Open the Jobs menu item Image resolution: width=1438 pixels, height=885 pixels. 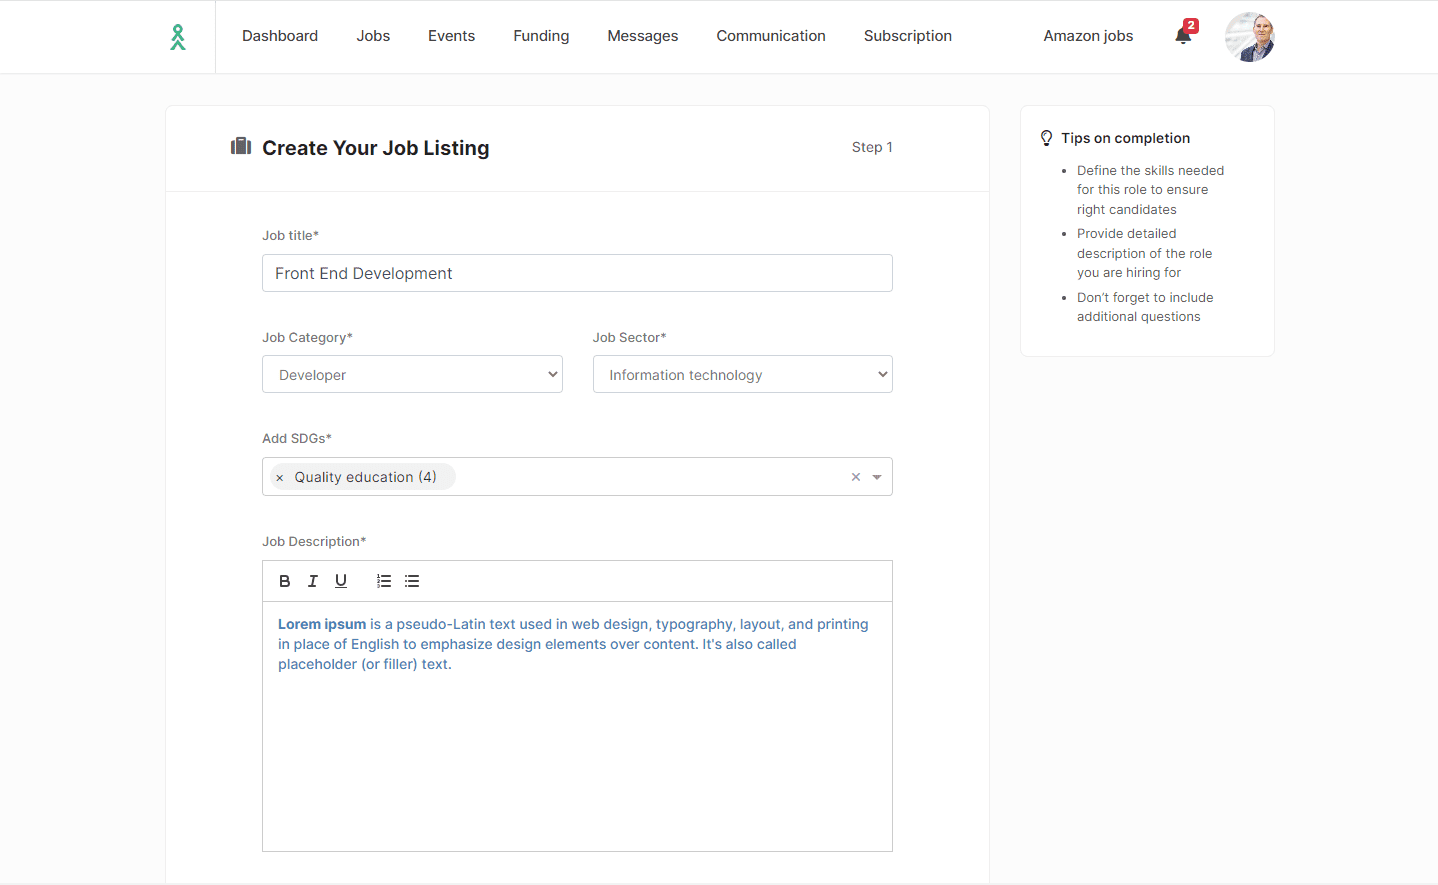coord(373,36)
